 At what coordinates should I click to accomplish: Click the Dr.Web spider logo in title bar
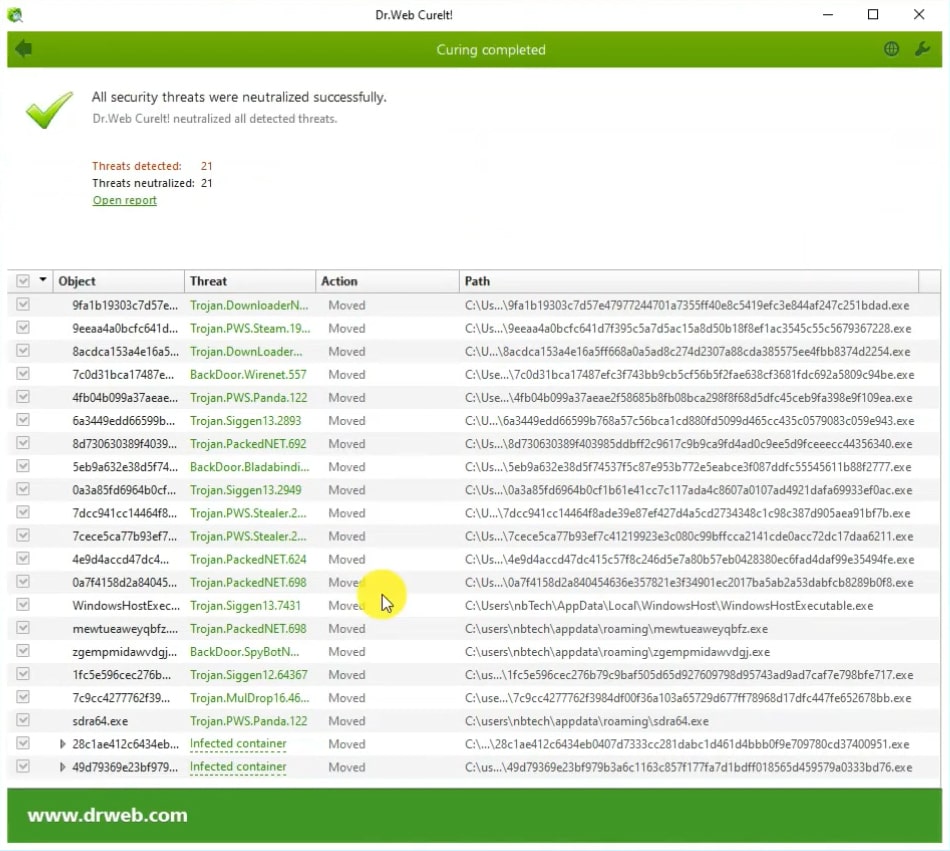(x=14, y=15)
